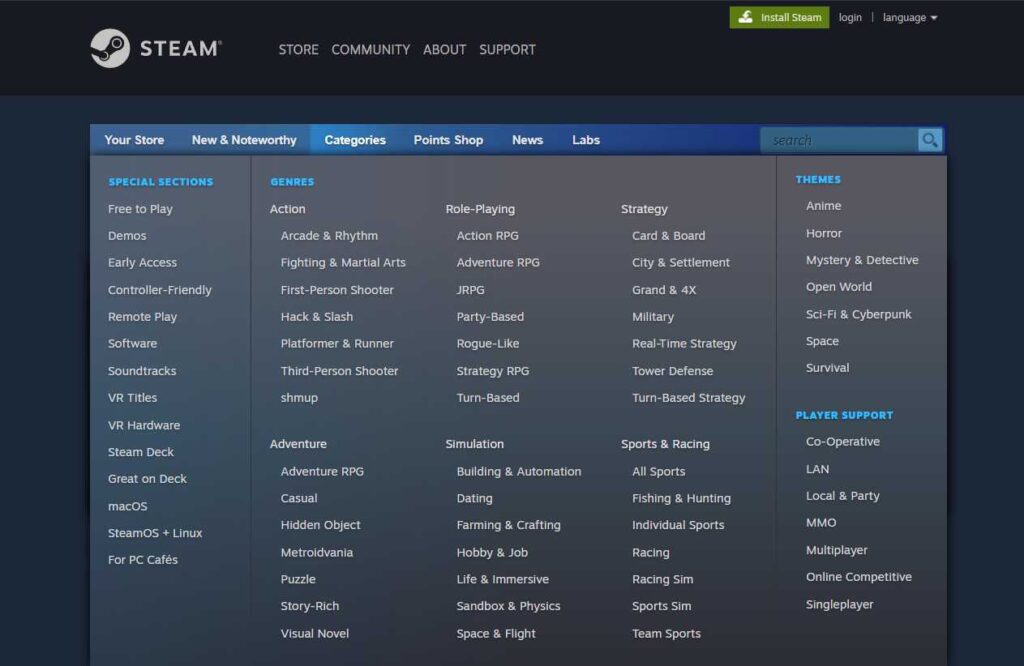Click the Steam logo

(x=155, y=47)
